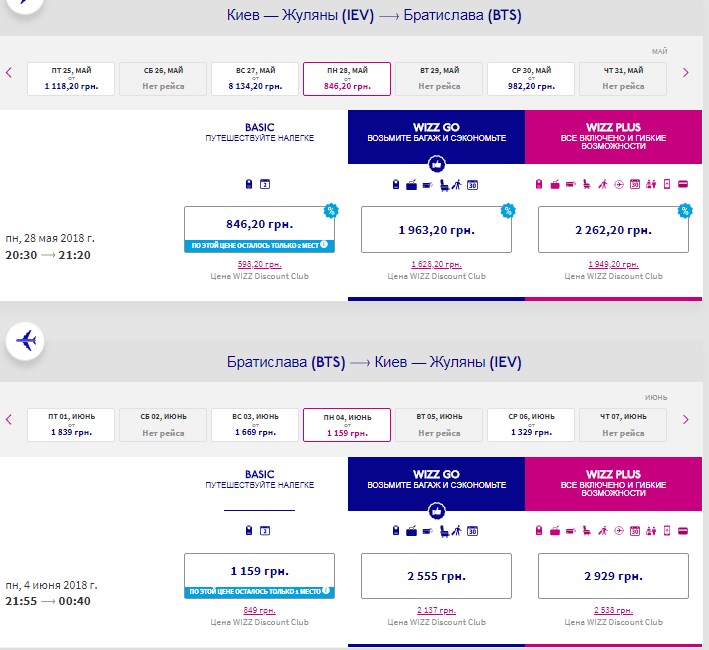Choose the 2 929 грн. WIZZ Plus fare
The height and width of the screenshot is (650, 709).
[x=613, y=577]
